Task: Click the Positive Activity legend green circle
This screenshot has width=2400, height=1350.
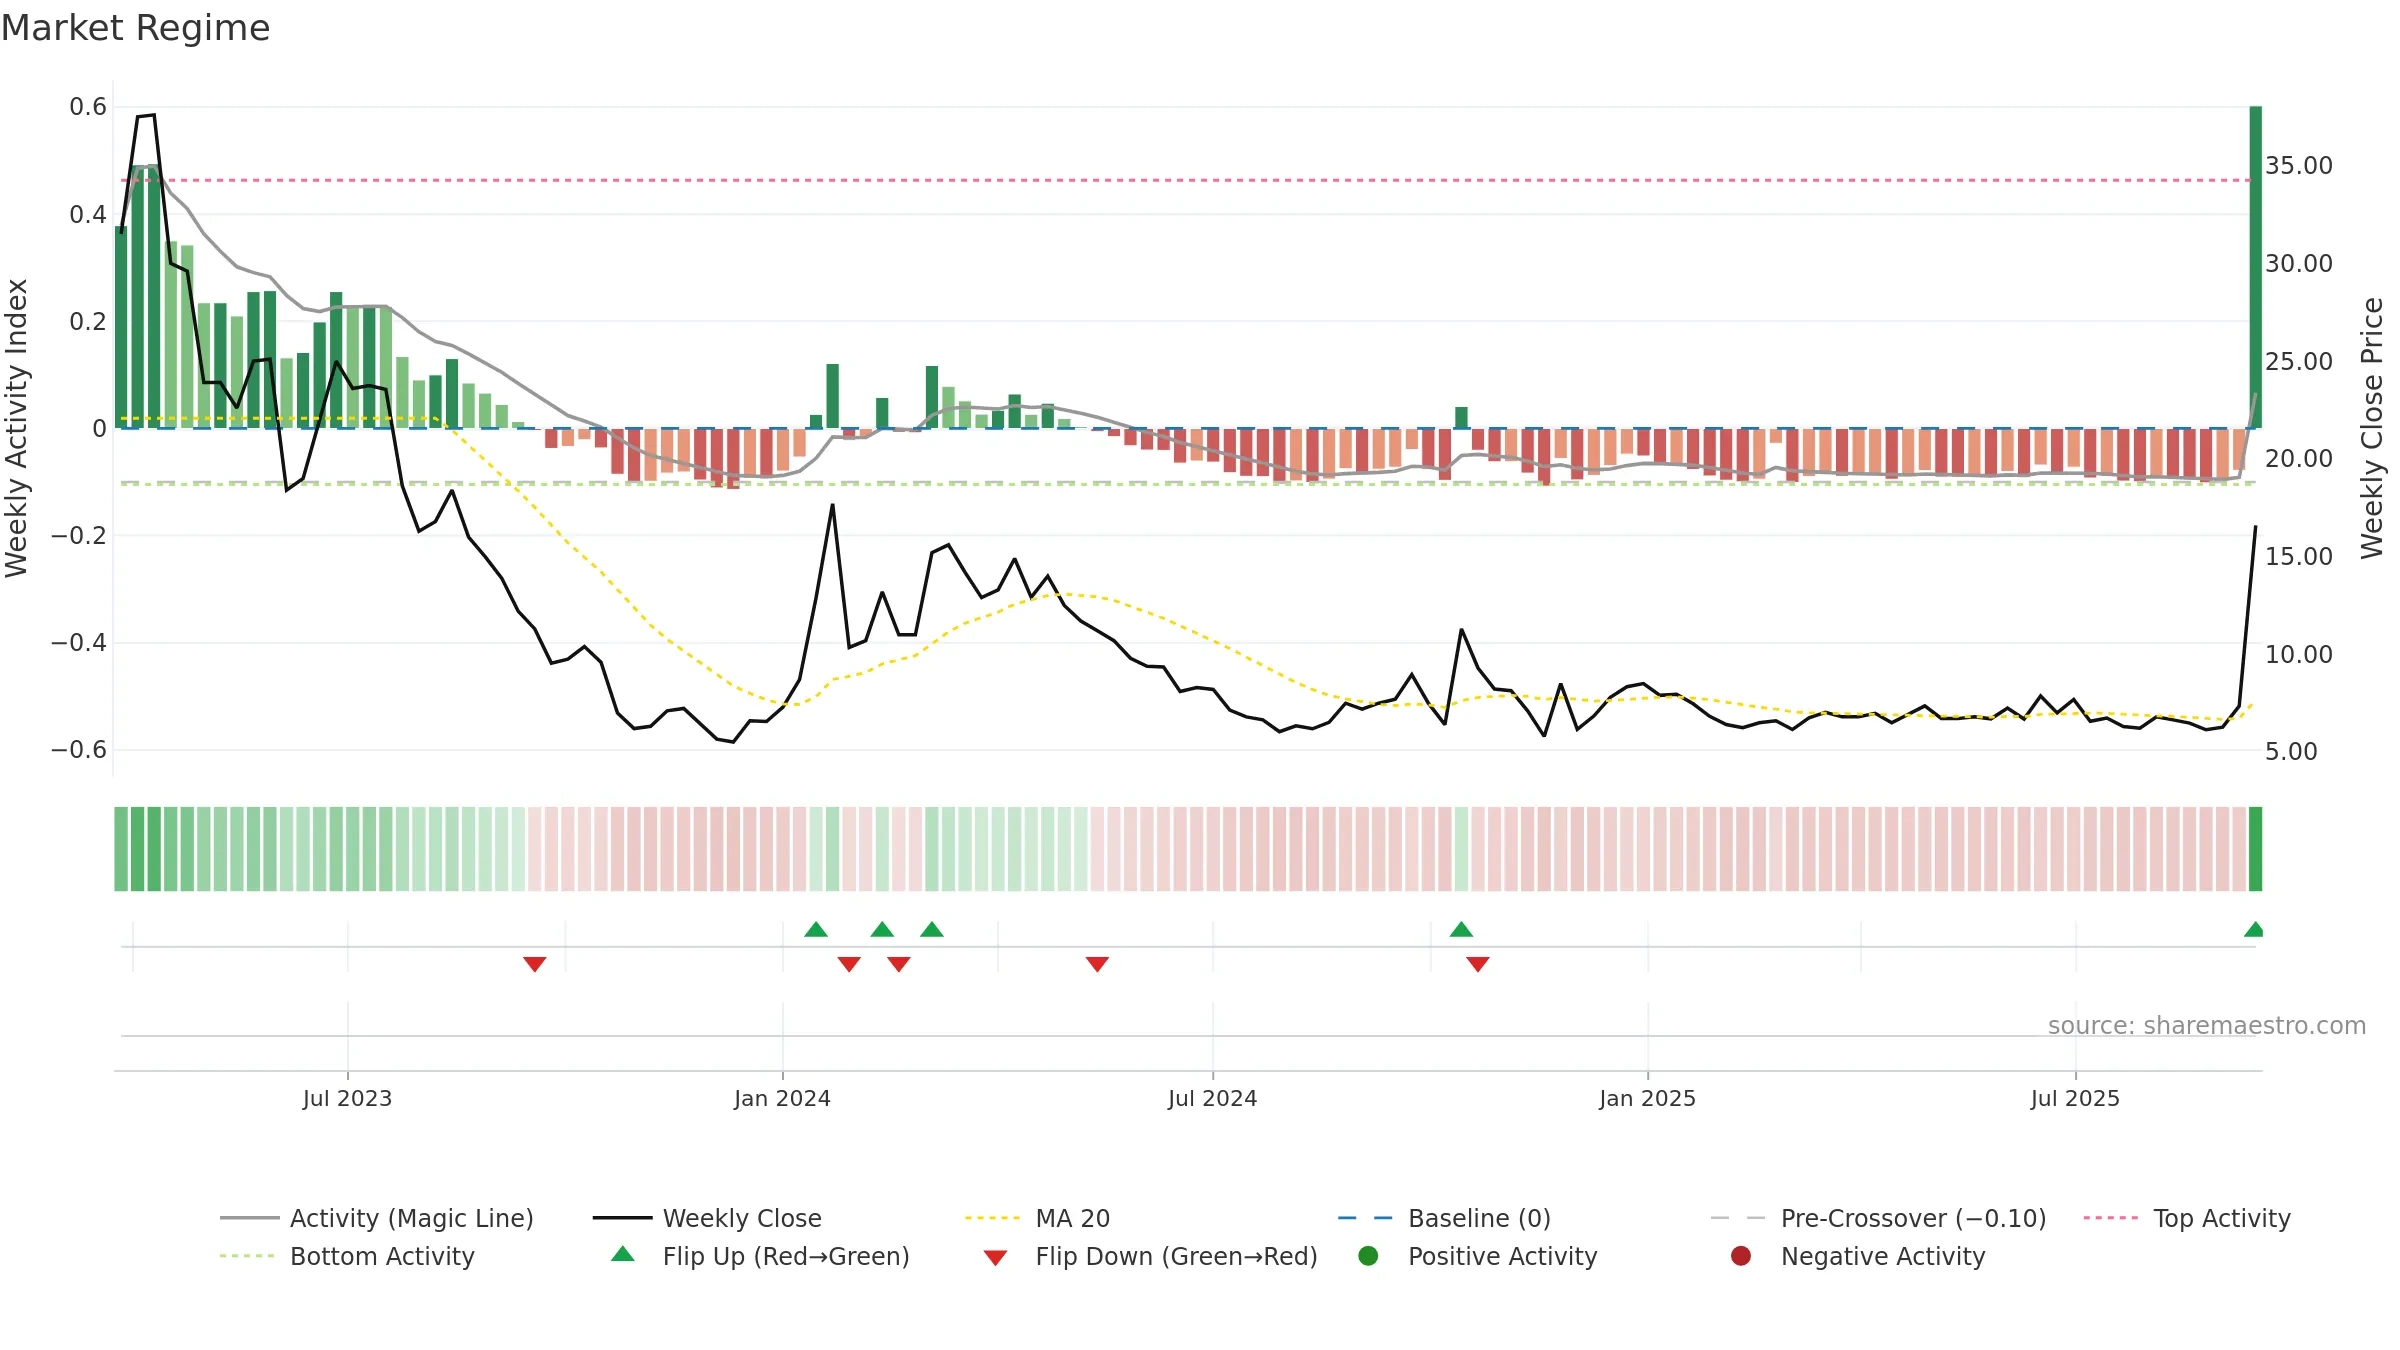Action: tap(1369, 1255)
